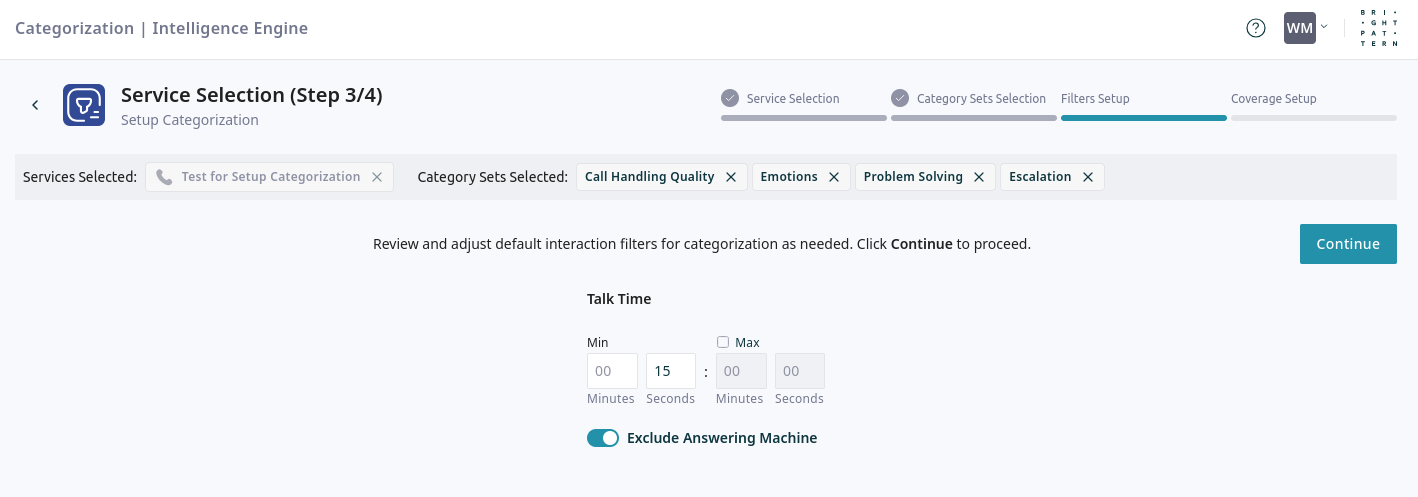Toggle Exclude Answering Machine switch off
This screenshot has width=1418, height=497.
click(x=603, y=438)
